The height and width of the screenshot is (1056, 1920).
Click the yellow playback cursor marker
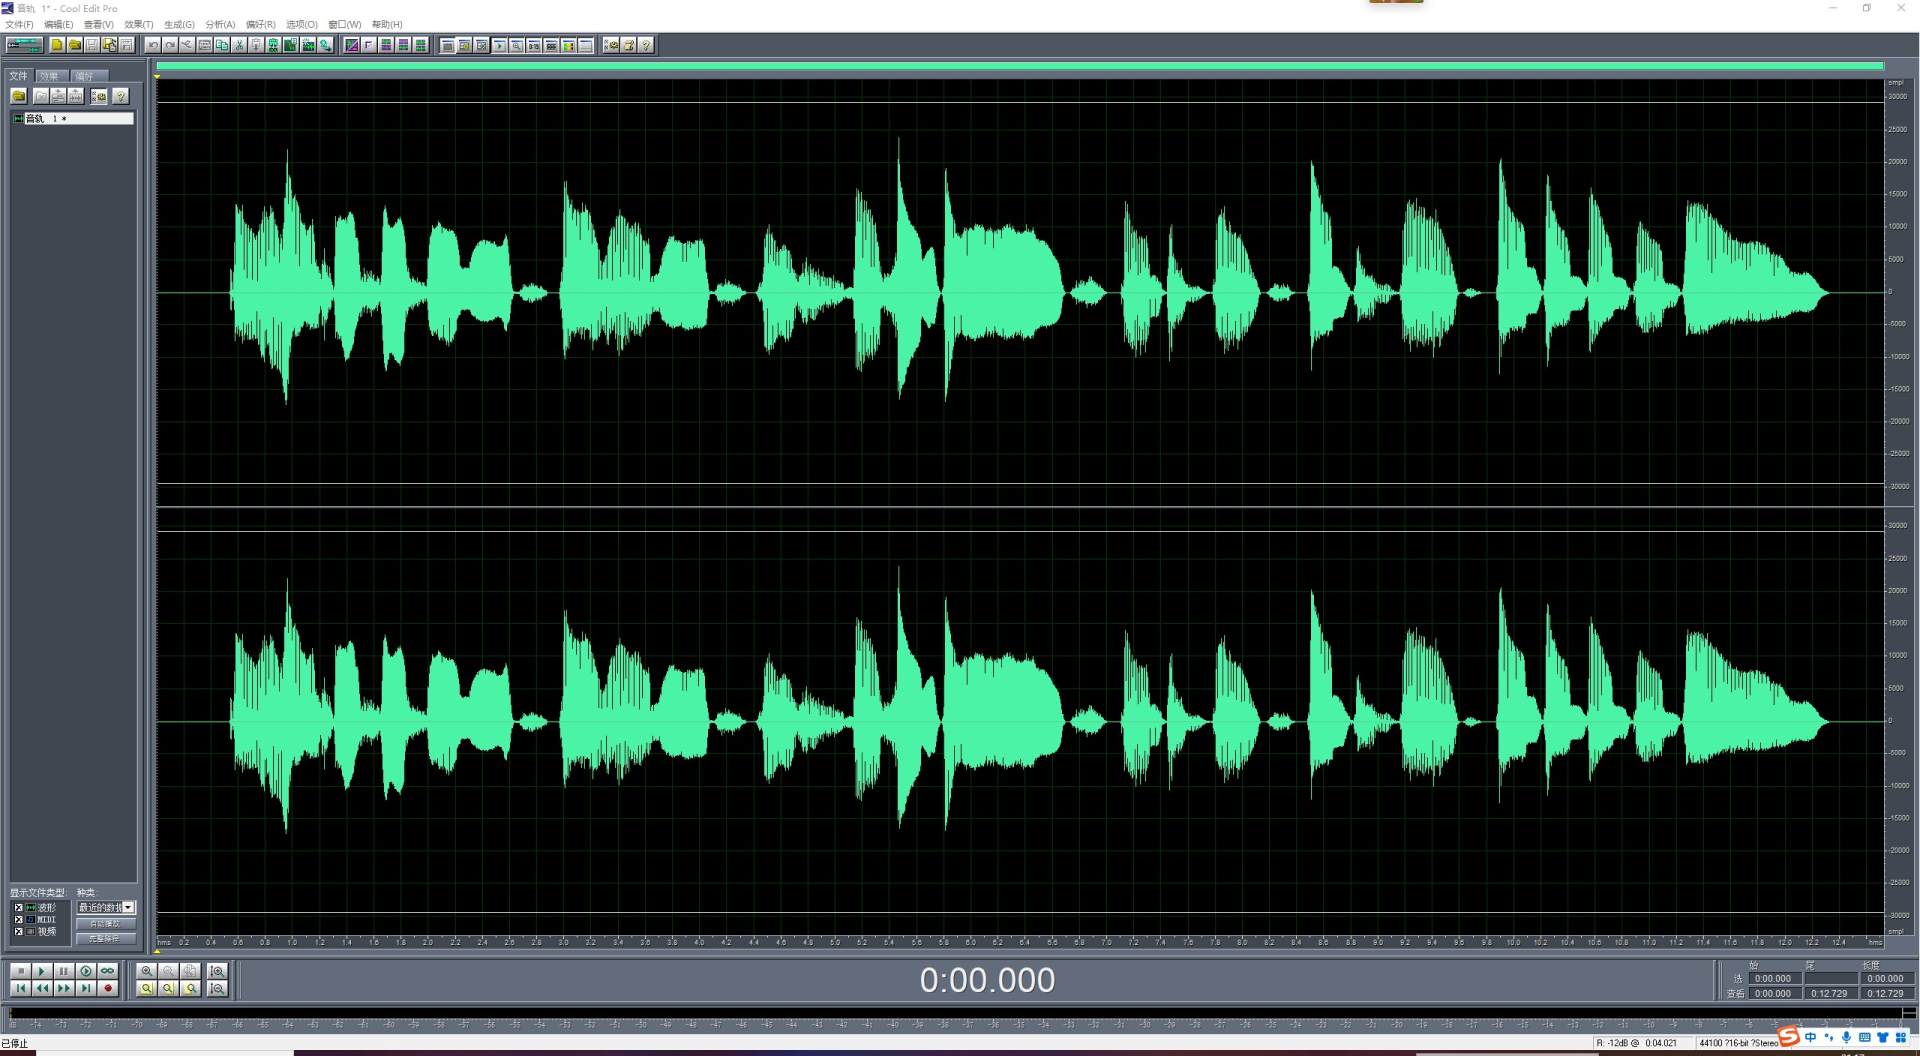tap(157, 76)
